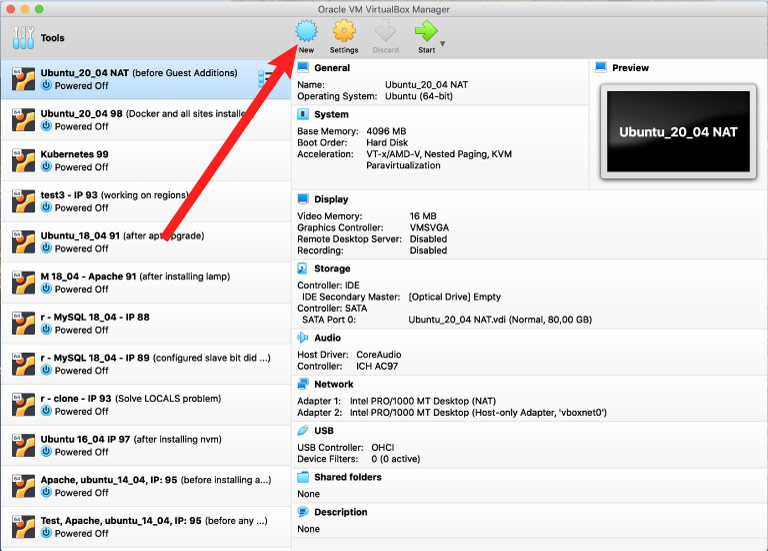Select the Ubuntu_20_04 NAT machine entry
768x551 pixels.
coord(146,79)
